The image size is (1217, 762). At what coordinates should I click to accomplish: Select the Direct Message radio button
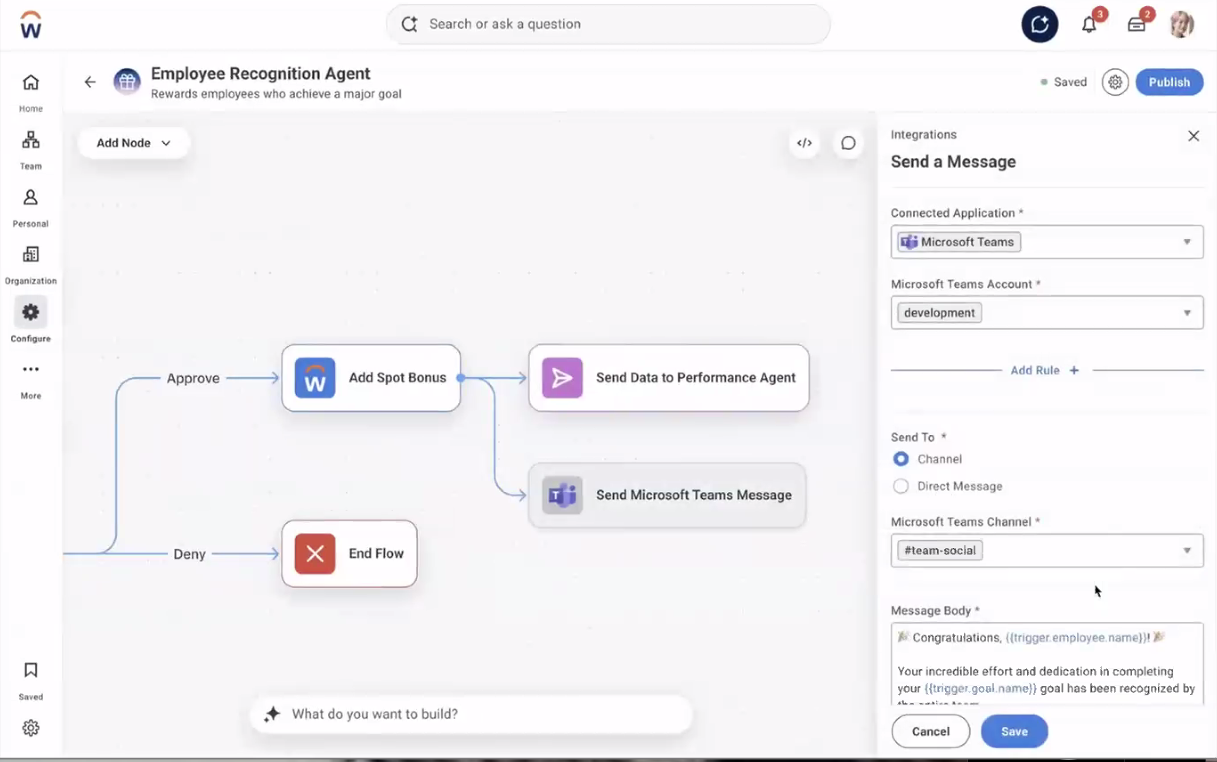900,485
